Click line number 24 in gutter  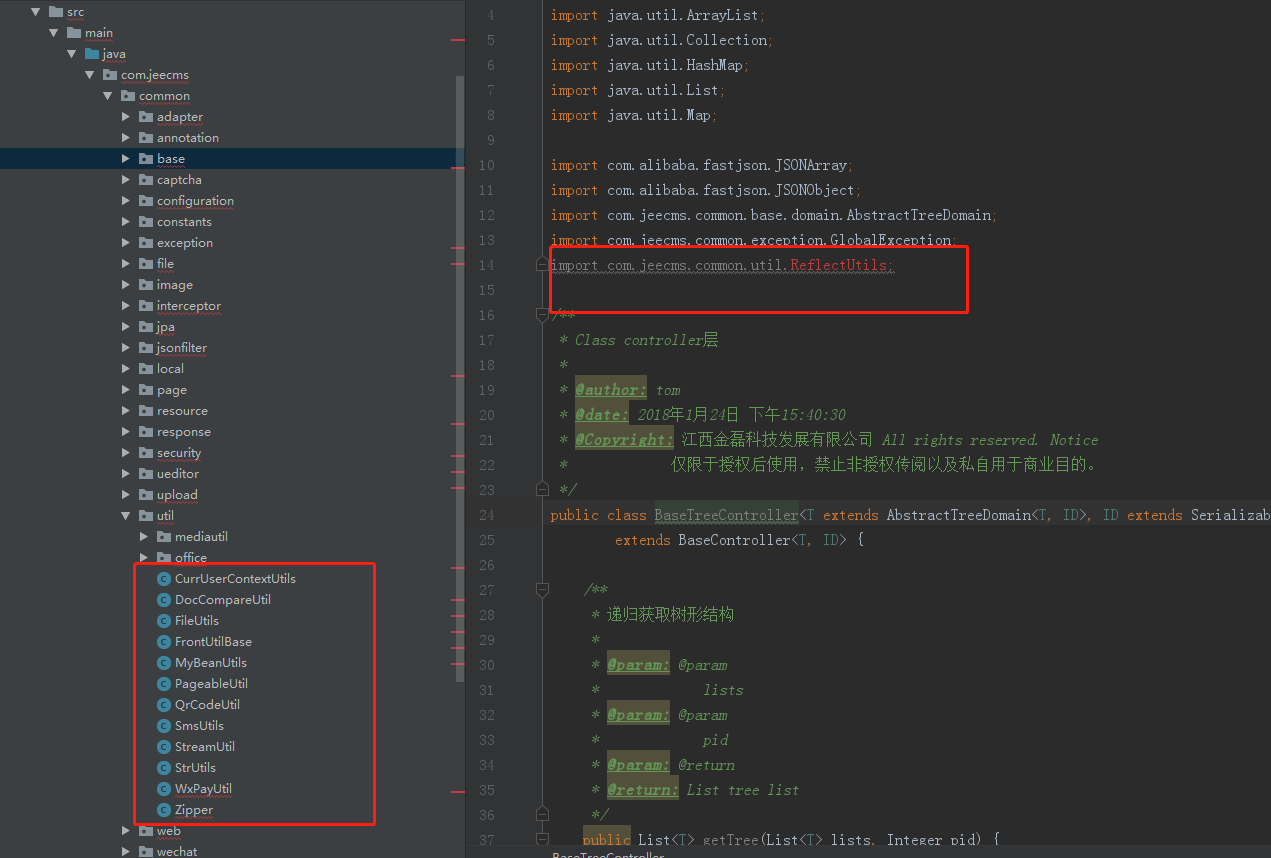[x=486, y=515]
